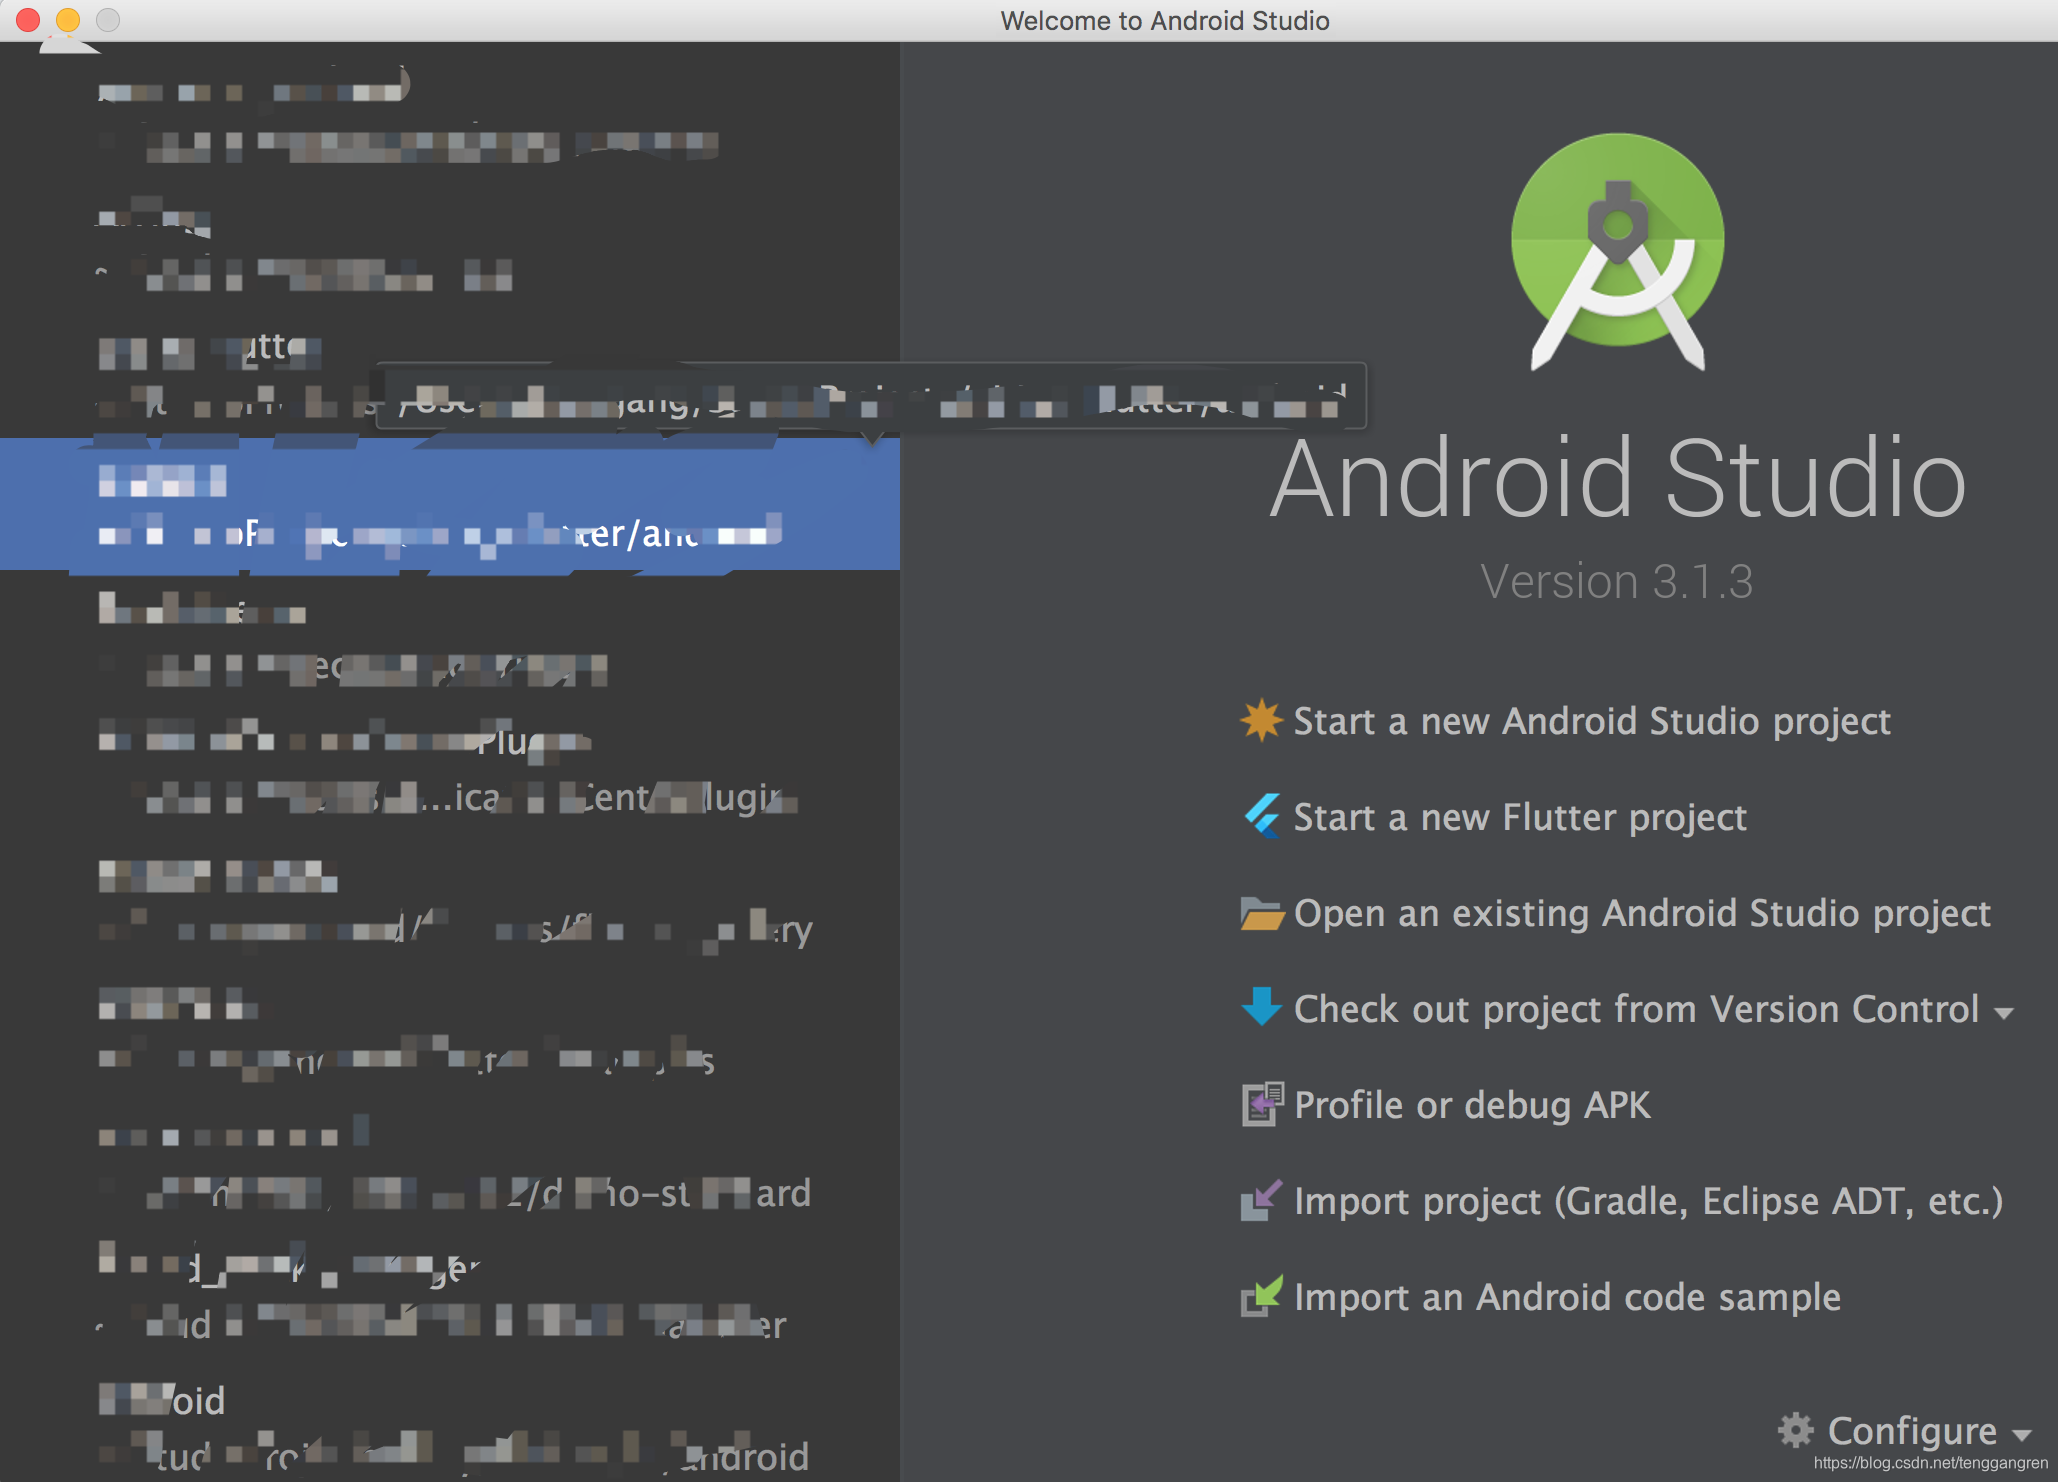
Task: Click the green arrow icon for Android code sample
Action: (1261, 1297)
